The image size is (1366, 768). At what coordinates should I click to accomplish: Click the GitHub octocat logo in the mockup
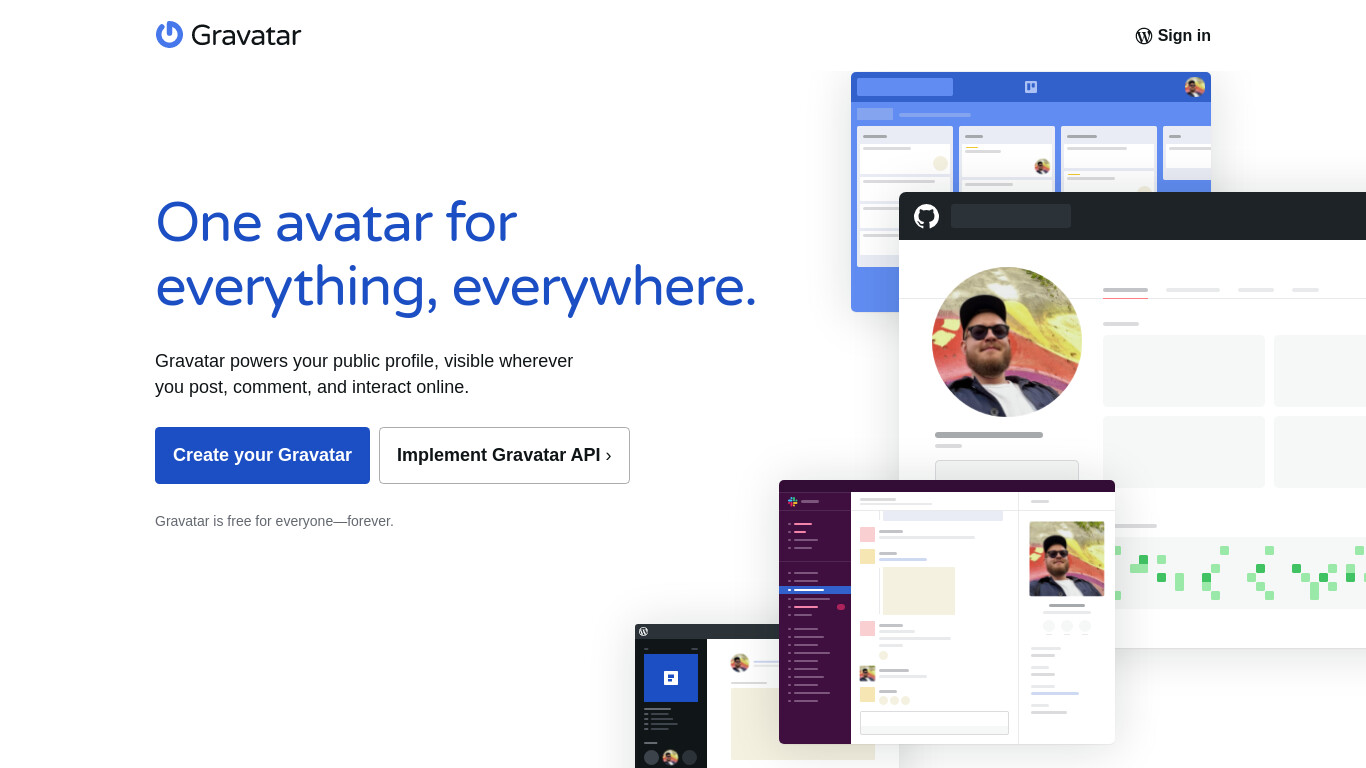[926, 216]
